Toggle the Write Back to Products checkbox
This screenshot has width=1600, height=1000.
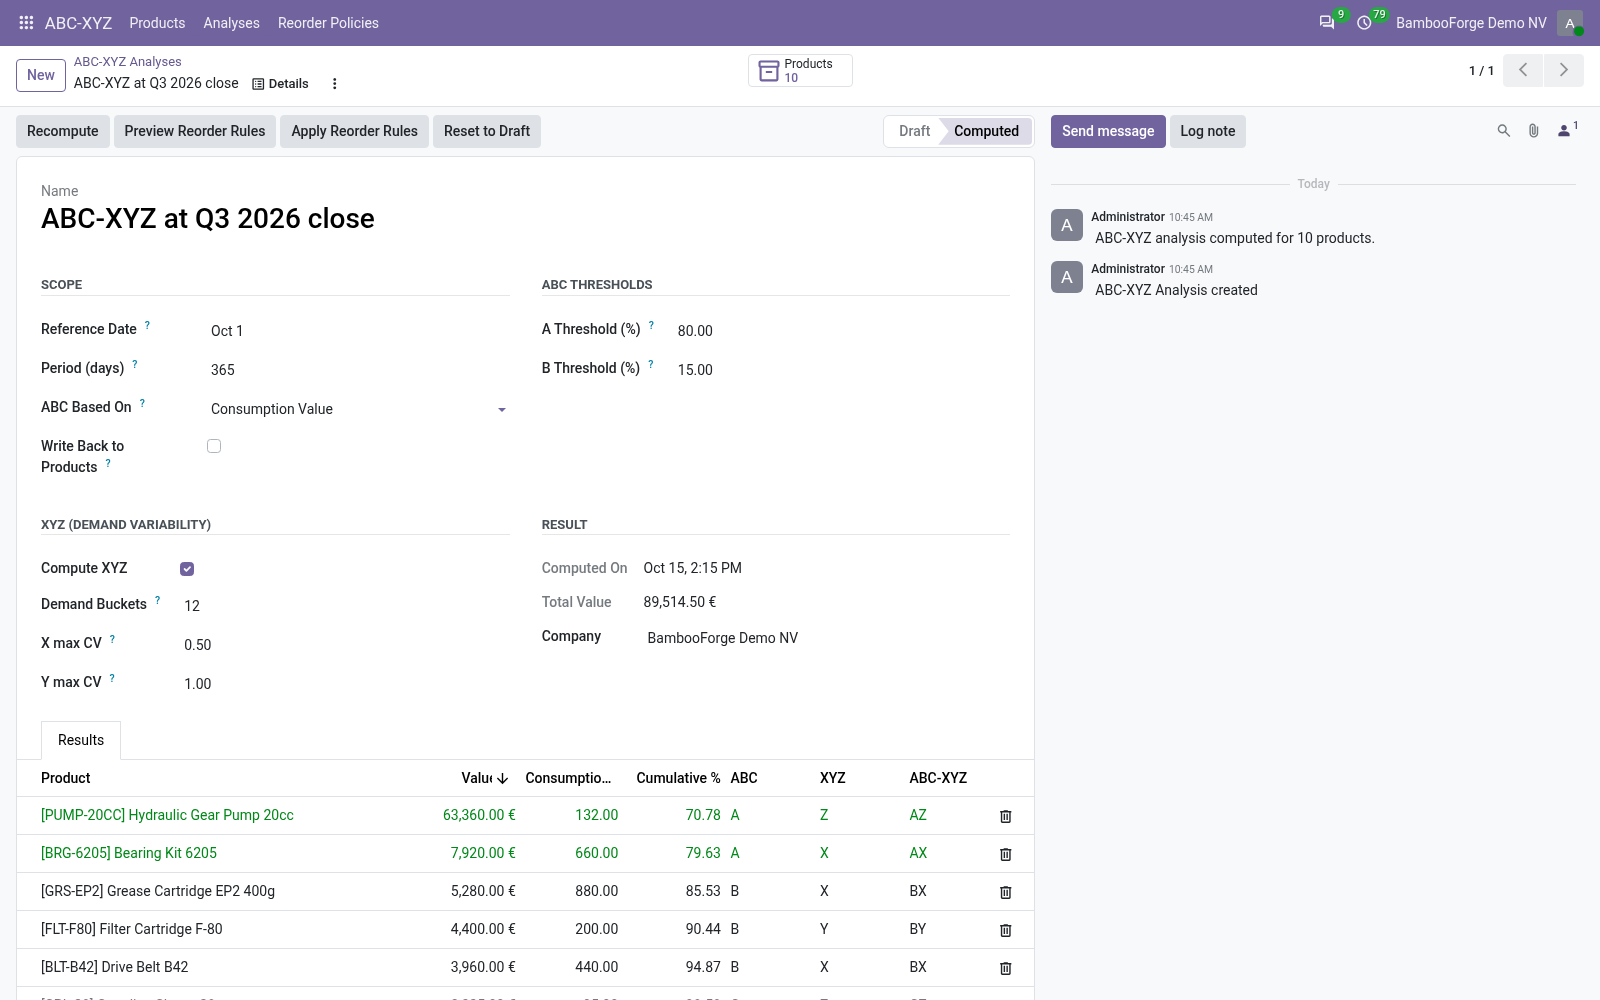pos(214,446)
